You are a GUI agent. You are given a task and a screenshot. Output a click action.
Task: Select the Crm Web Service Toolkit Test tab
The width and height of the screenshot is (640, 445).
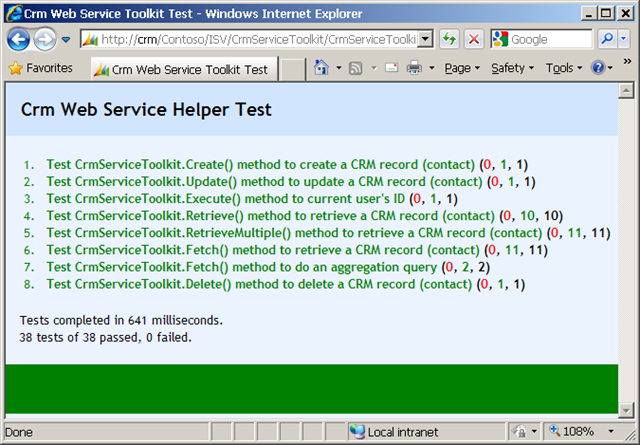tap(184, 69)
